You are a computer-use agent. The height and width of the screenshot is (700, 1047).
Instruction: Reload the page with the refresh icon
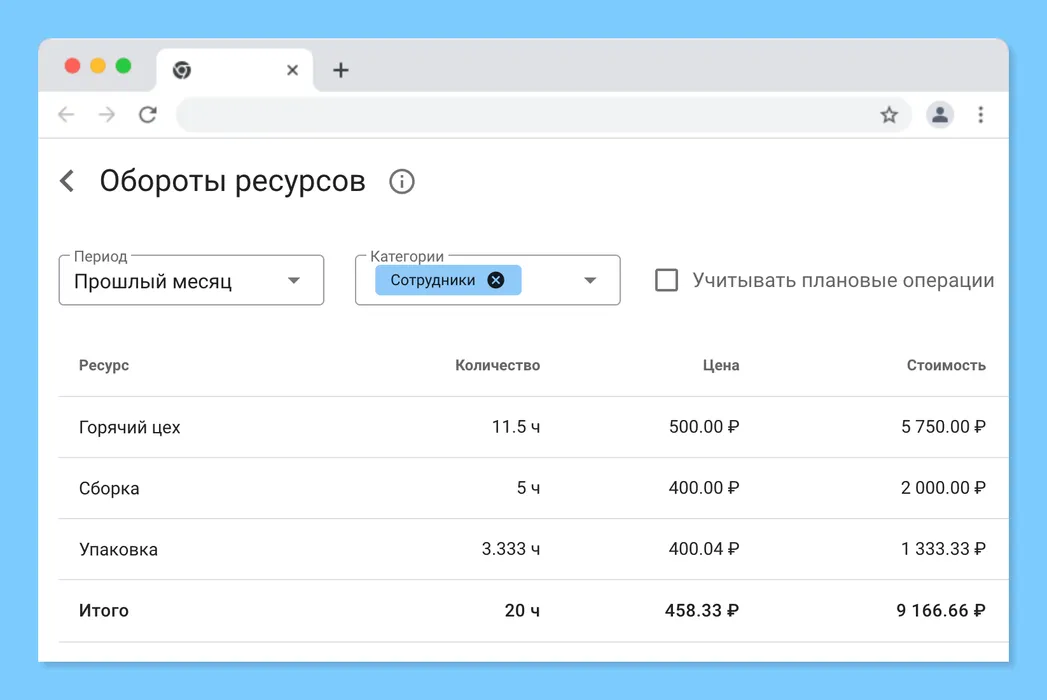click(x=148, y=115)
